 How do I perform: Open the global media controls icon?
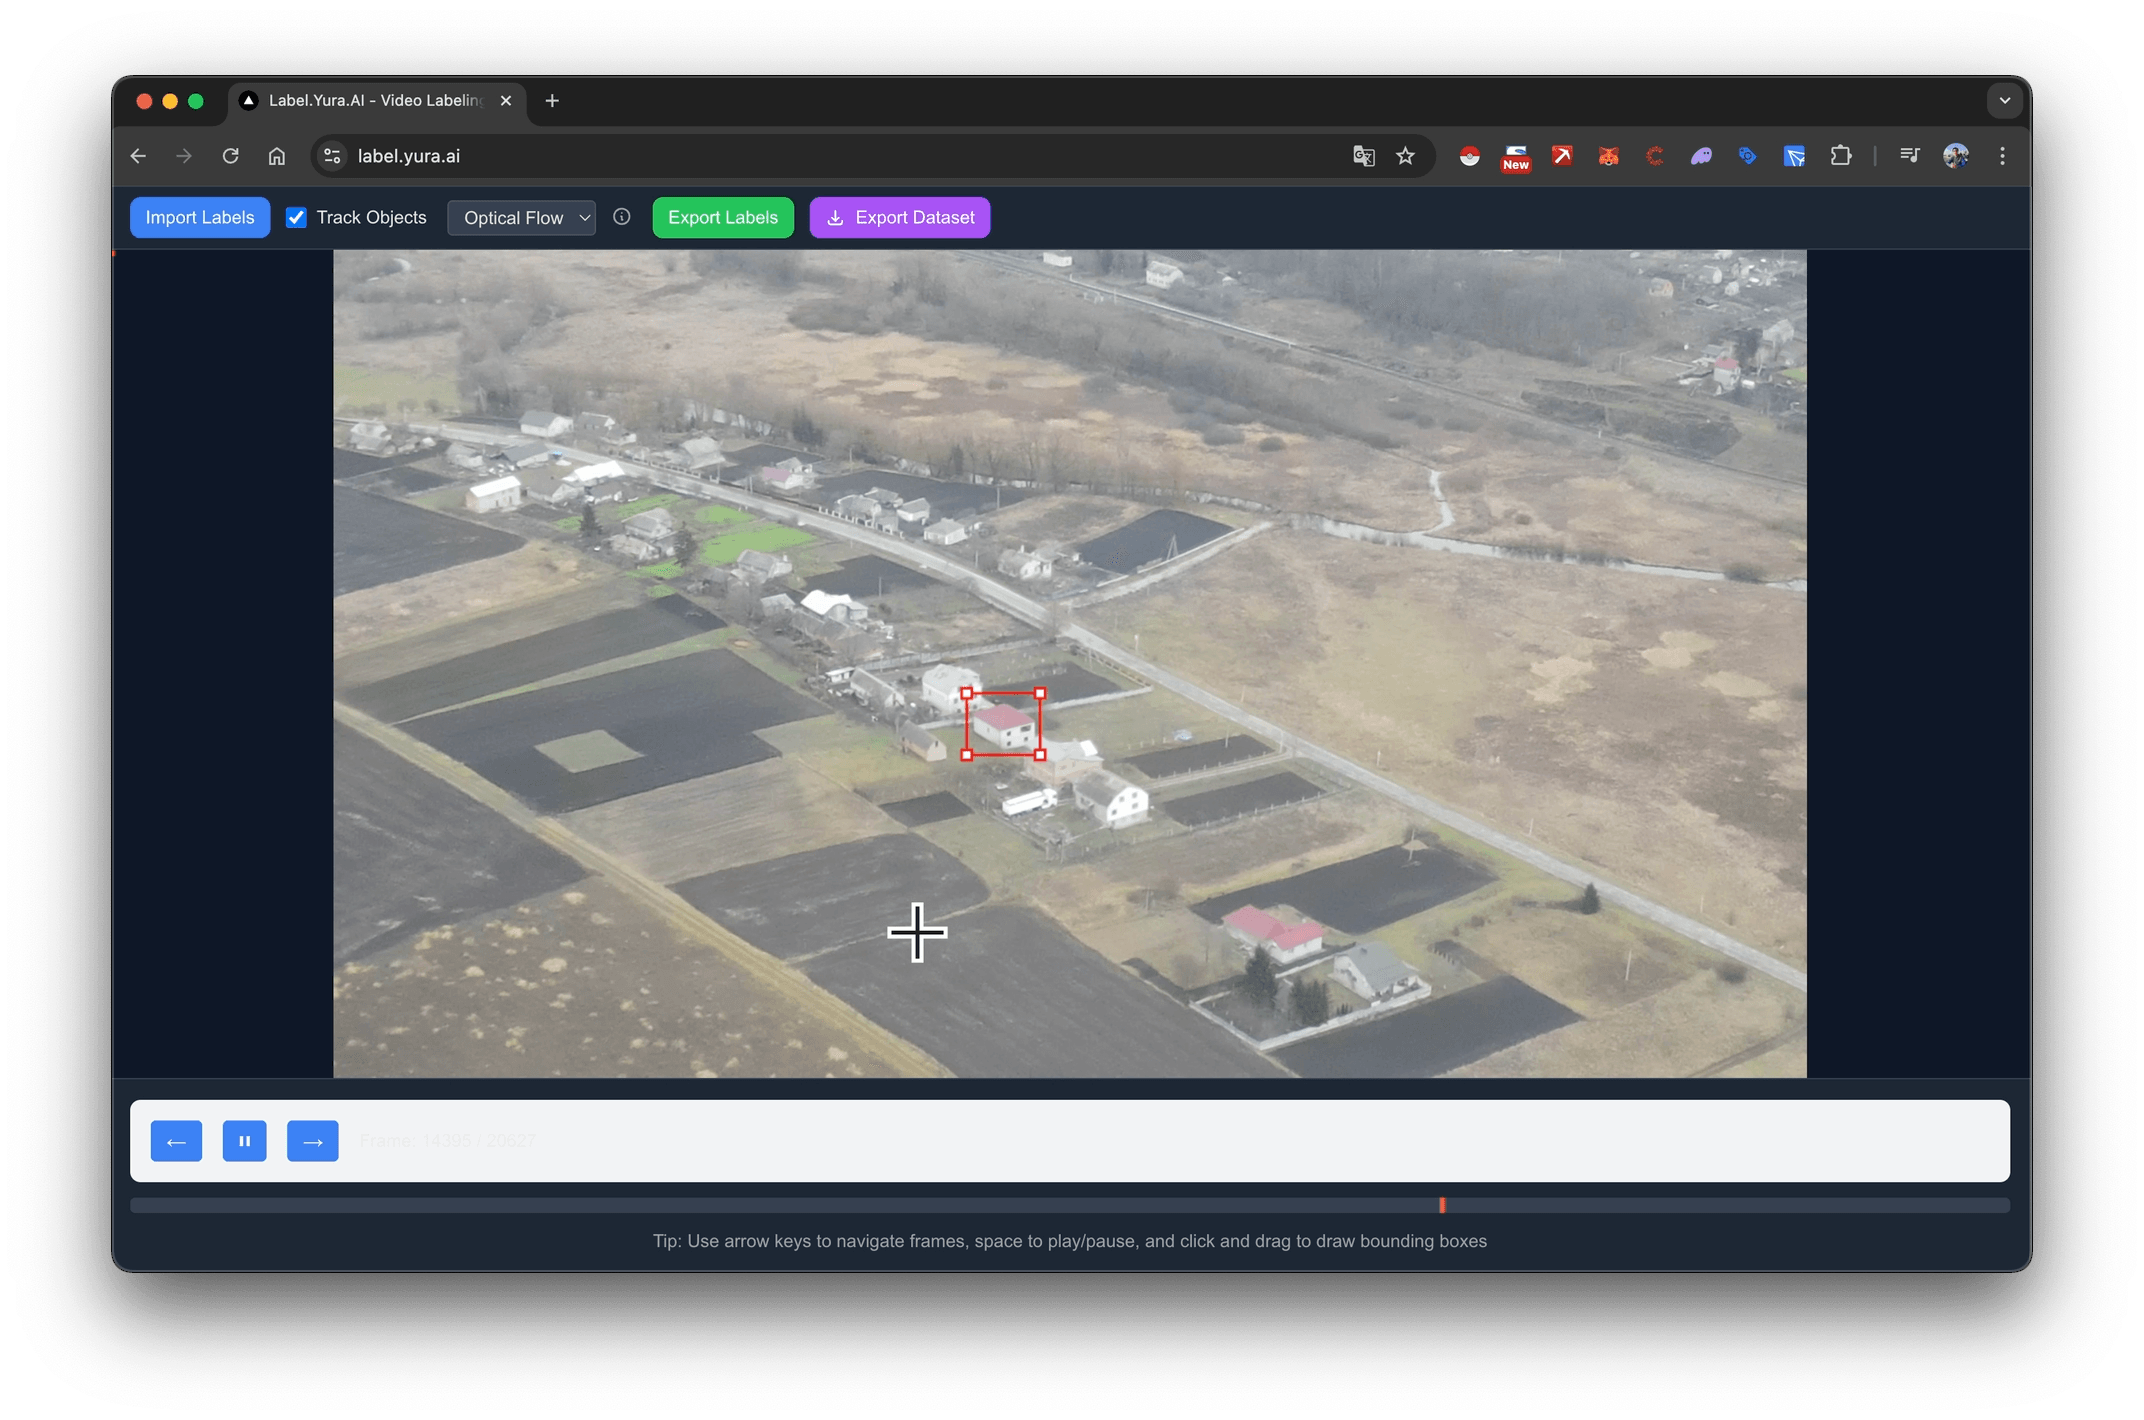[1909, 156]
